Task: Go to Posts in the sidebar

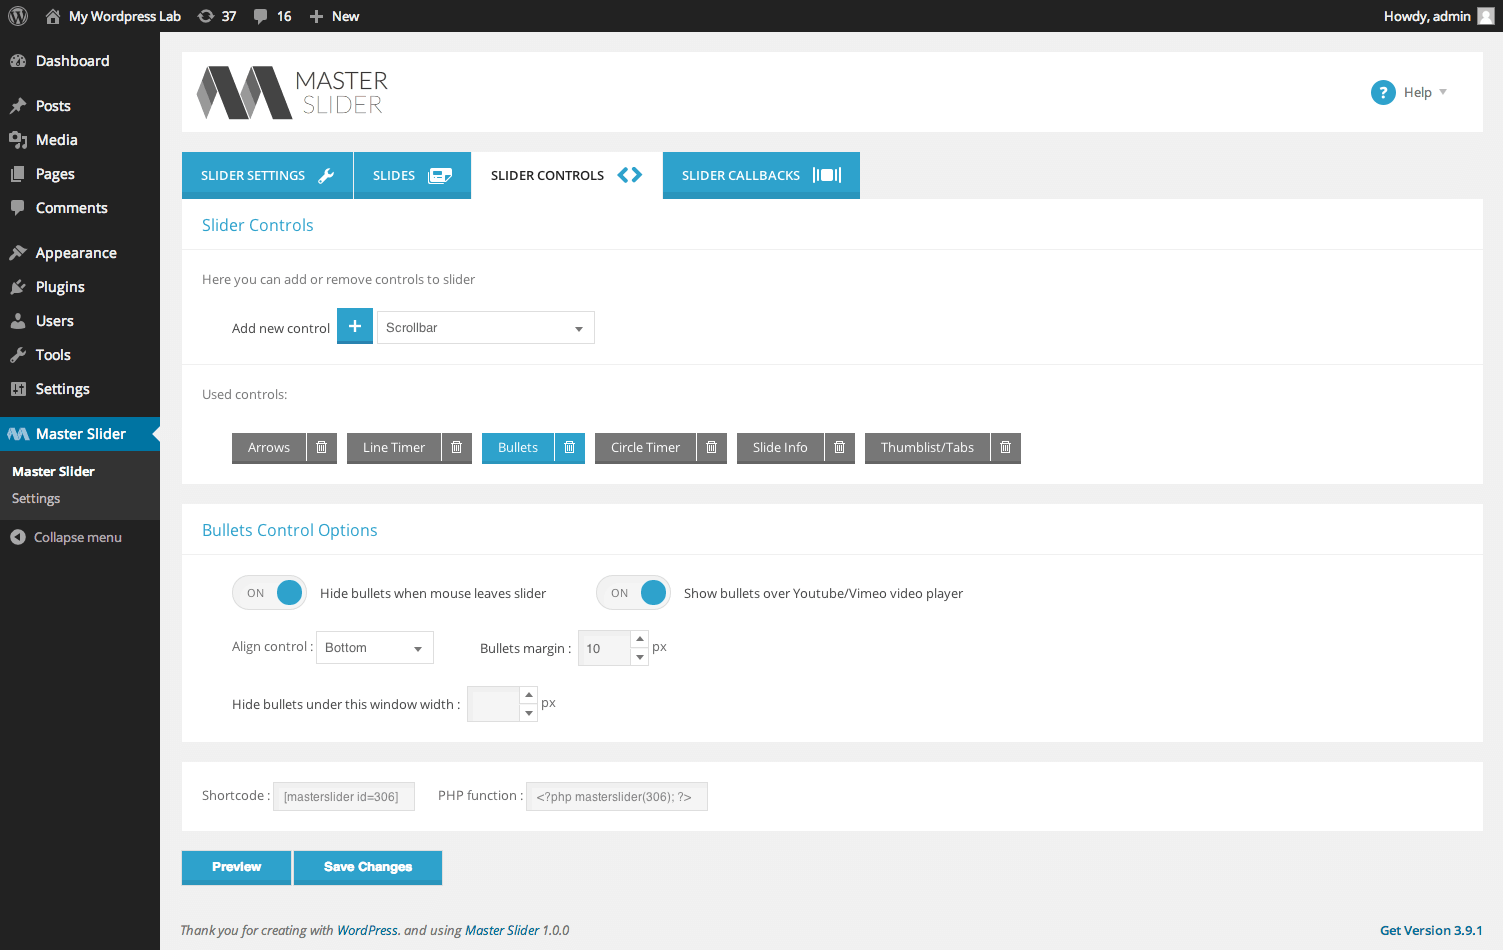Action: coord(80,106)
